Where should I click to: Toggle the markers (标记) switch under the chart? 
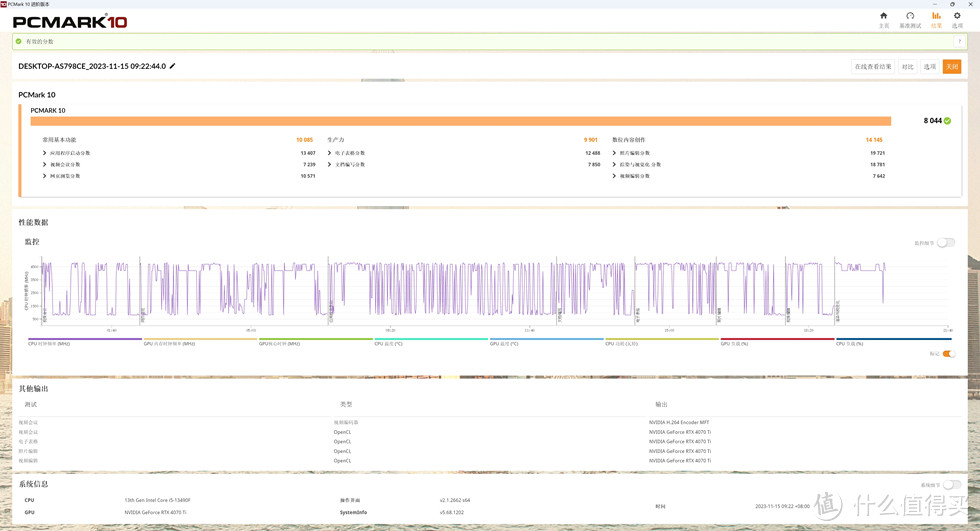(x=949, y=354)
